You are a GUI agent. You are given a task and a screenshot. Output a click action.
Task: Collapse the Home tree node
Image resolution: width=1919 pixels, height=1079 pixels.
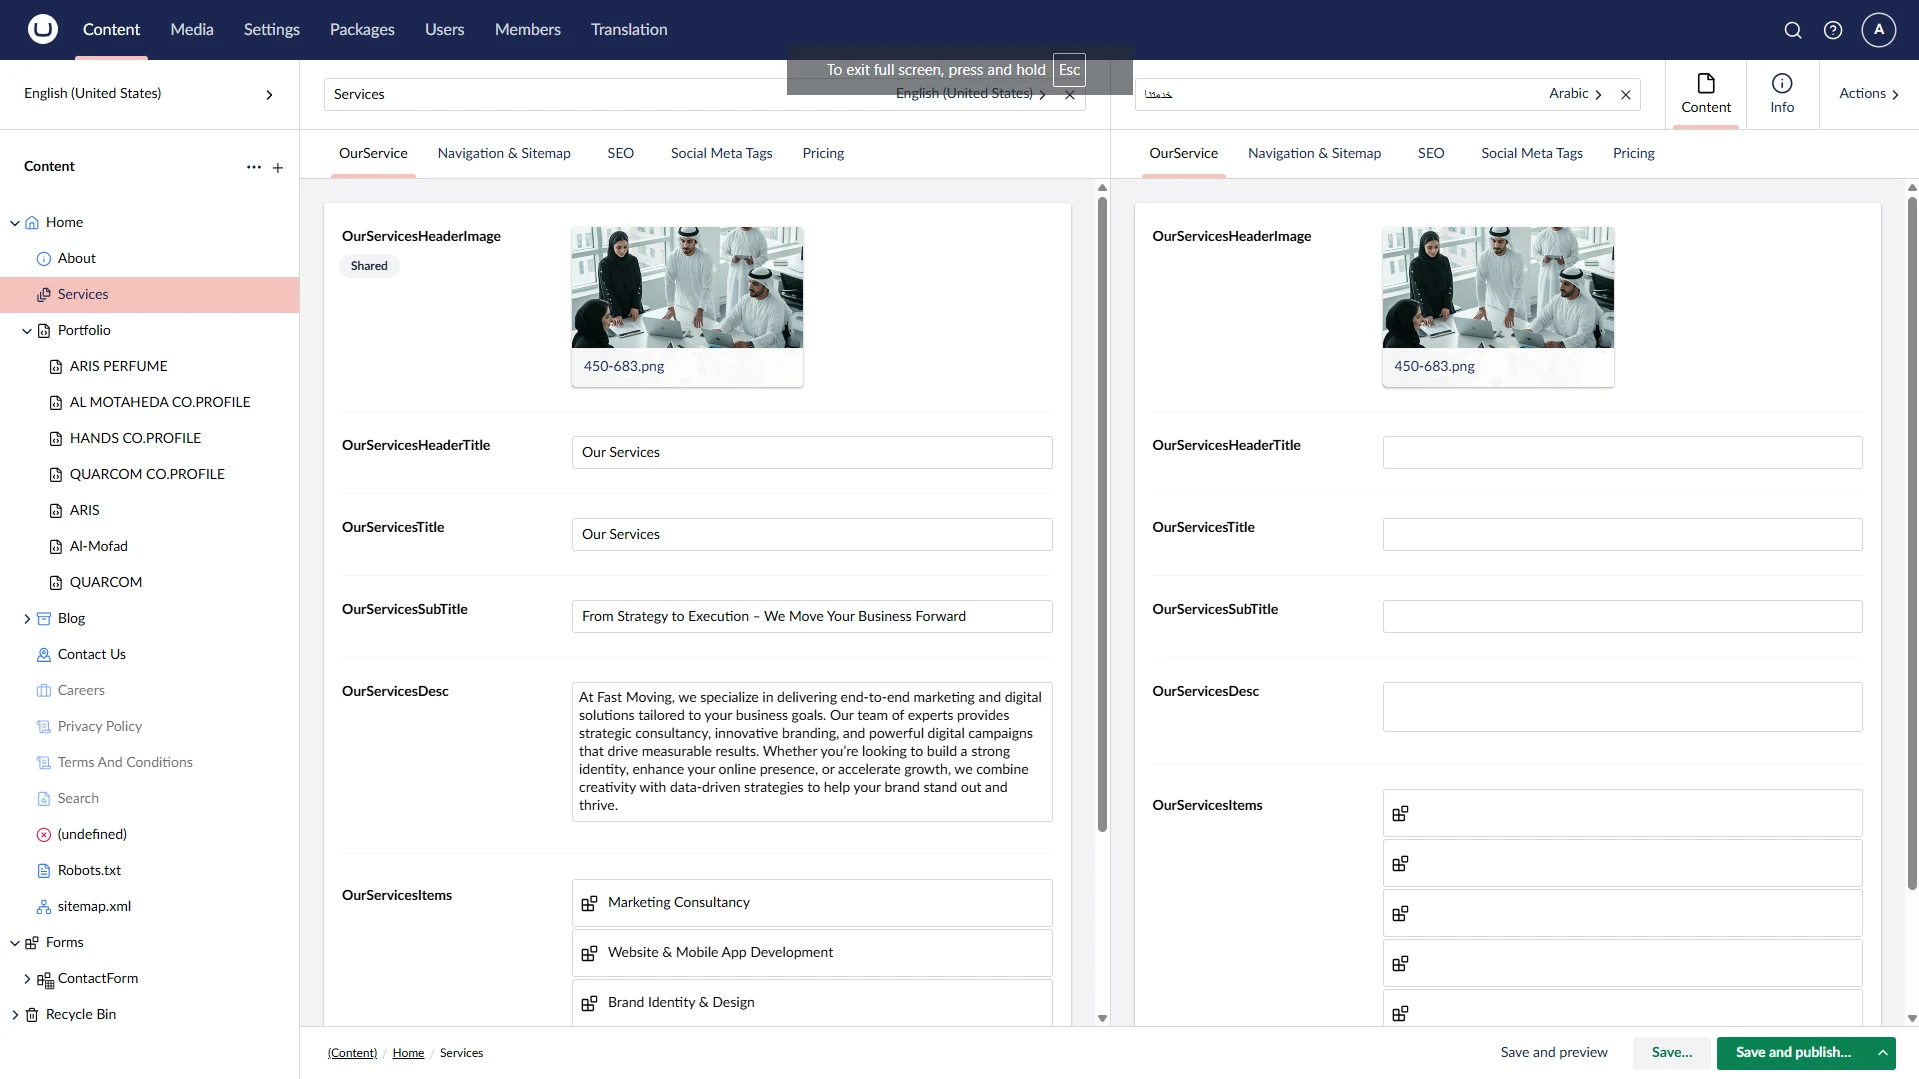coord(15,223)
